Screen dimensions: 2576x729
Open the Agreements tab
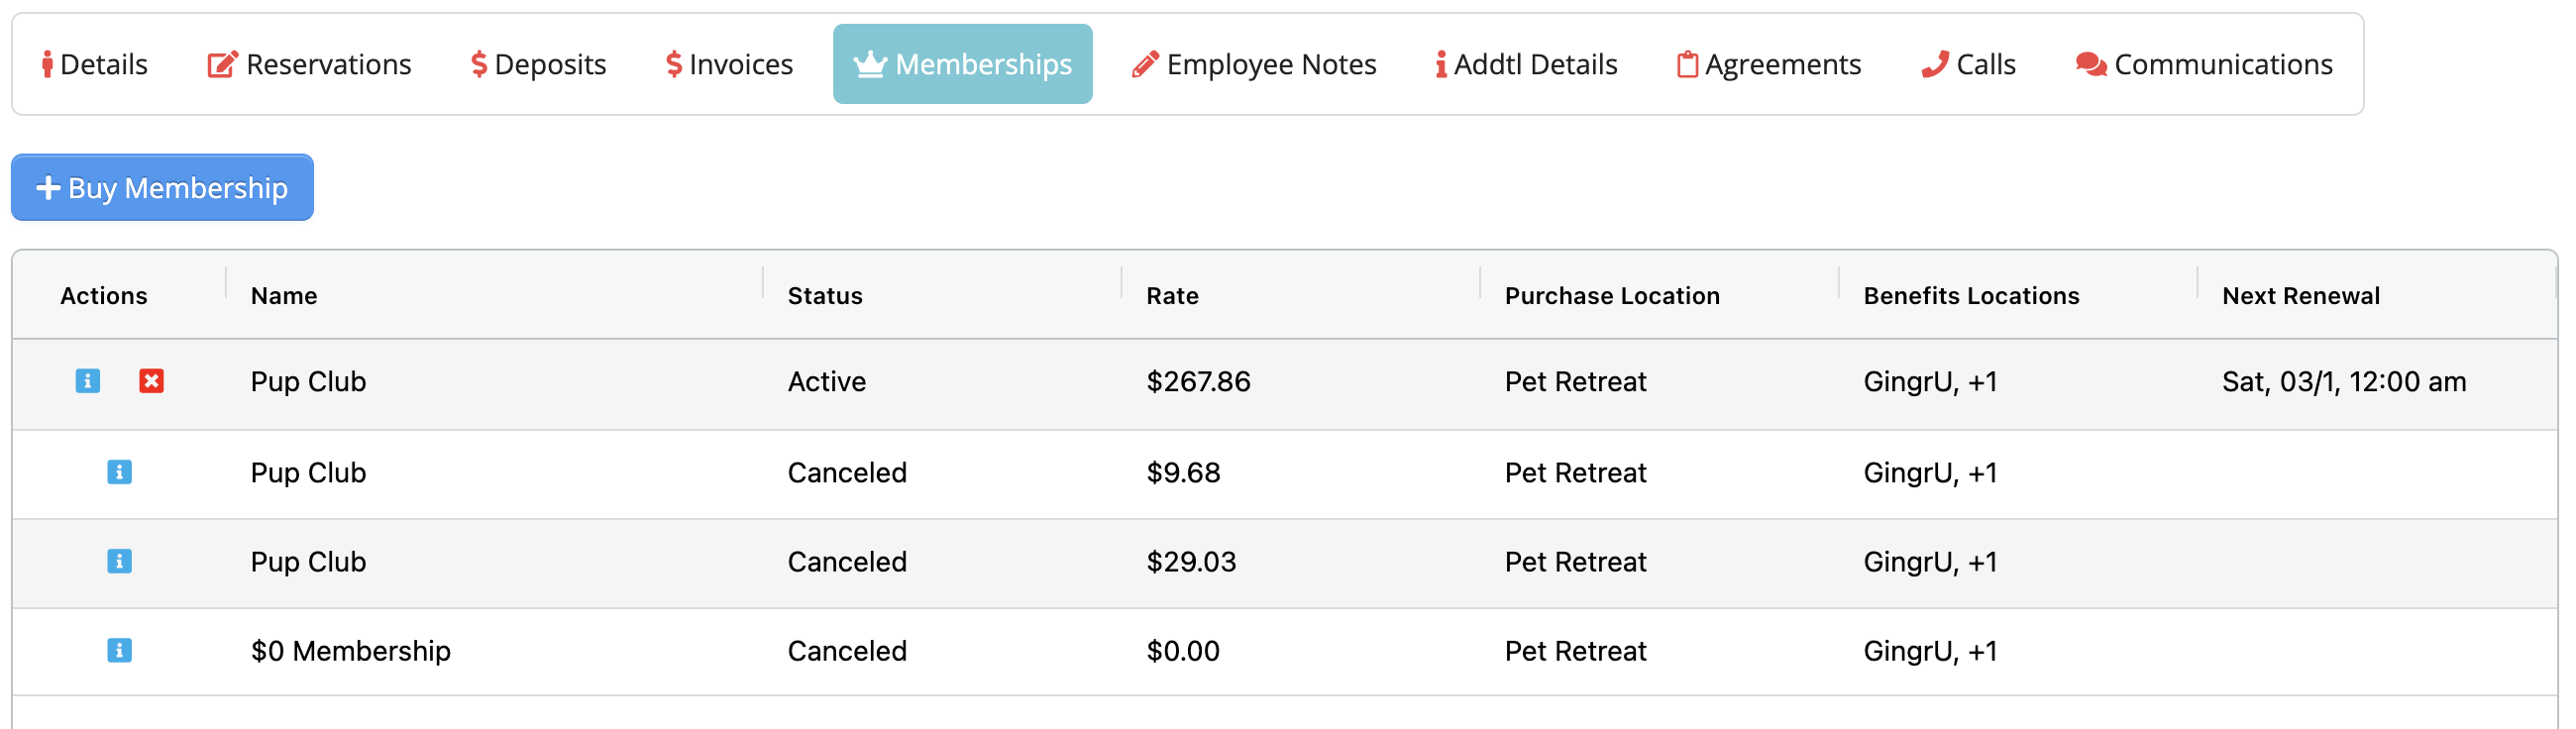coord(1768,64)
